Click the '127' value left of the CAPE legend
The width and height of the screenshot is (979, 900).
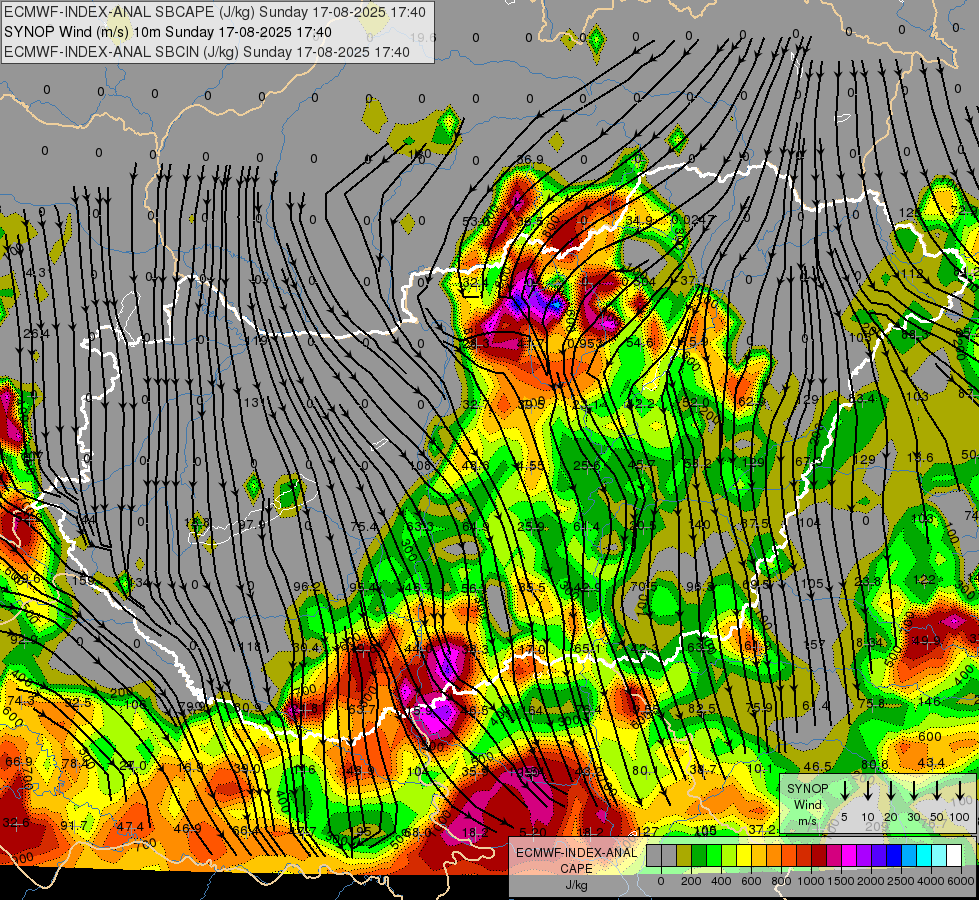click(x=648, y=831)
